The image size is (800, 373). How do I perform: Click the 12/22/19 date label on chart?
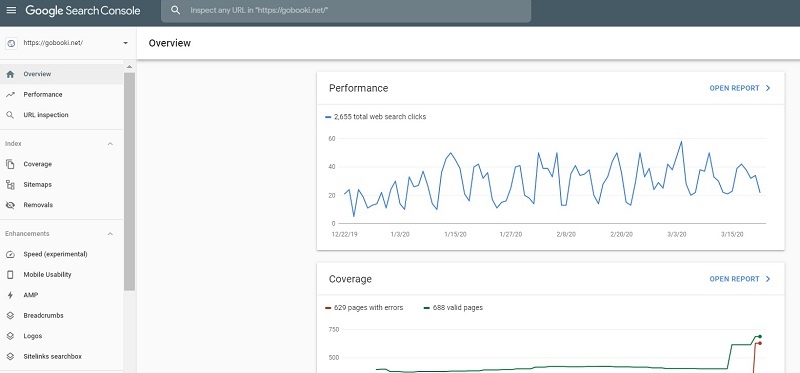coord(343,234)
